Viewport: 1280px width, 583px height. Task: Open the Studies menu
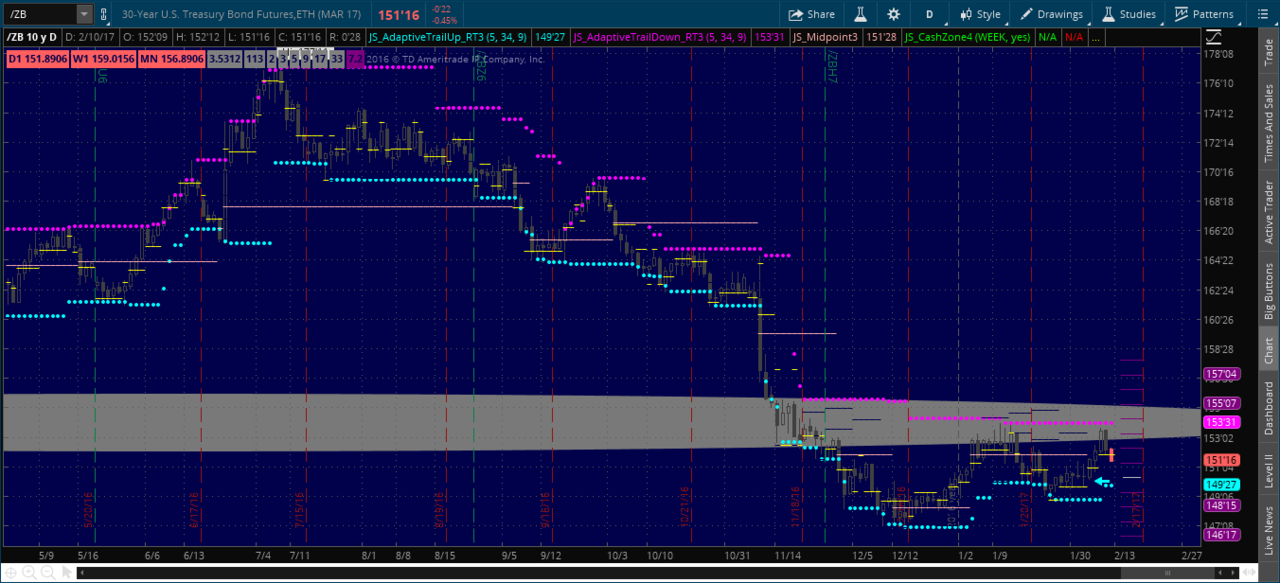tap(1129, 14)
